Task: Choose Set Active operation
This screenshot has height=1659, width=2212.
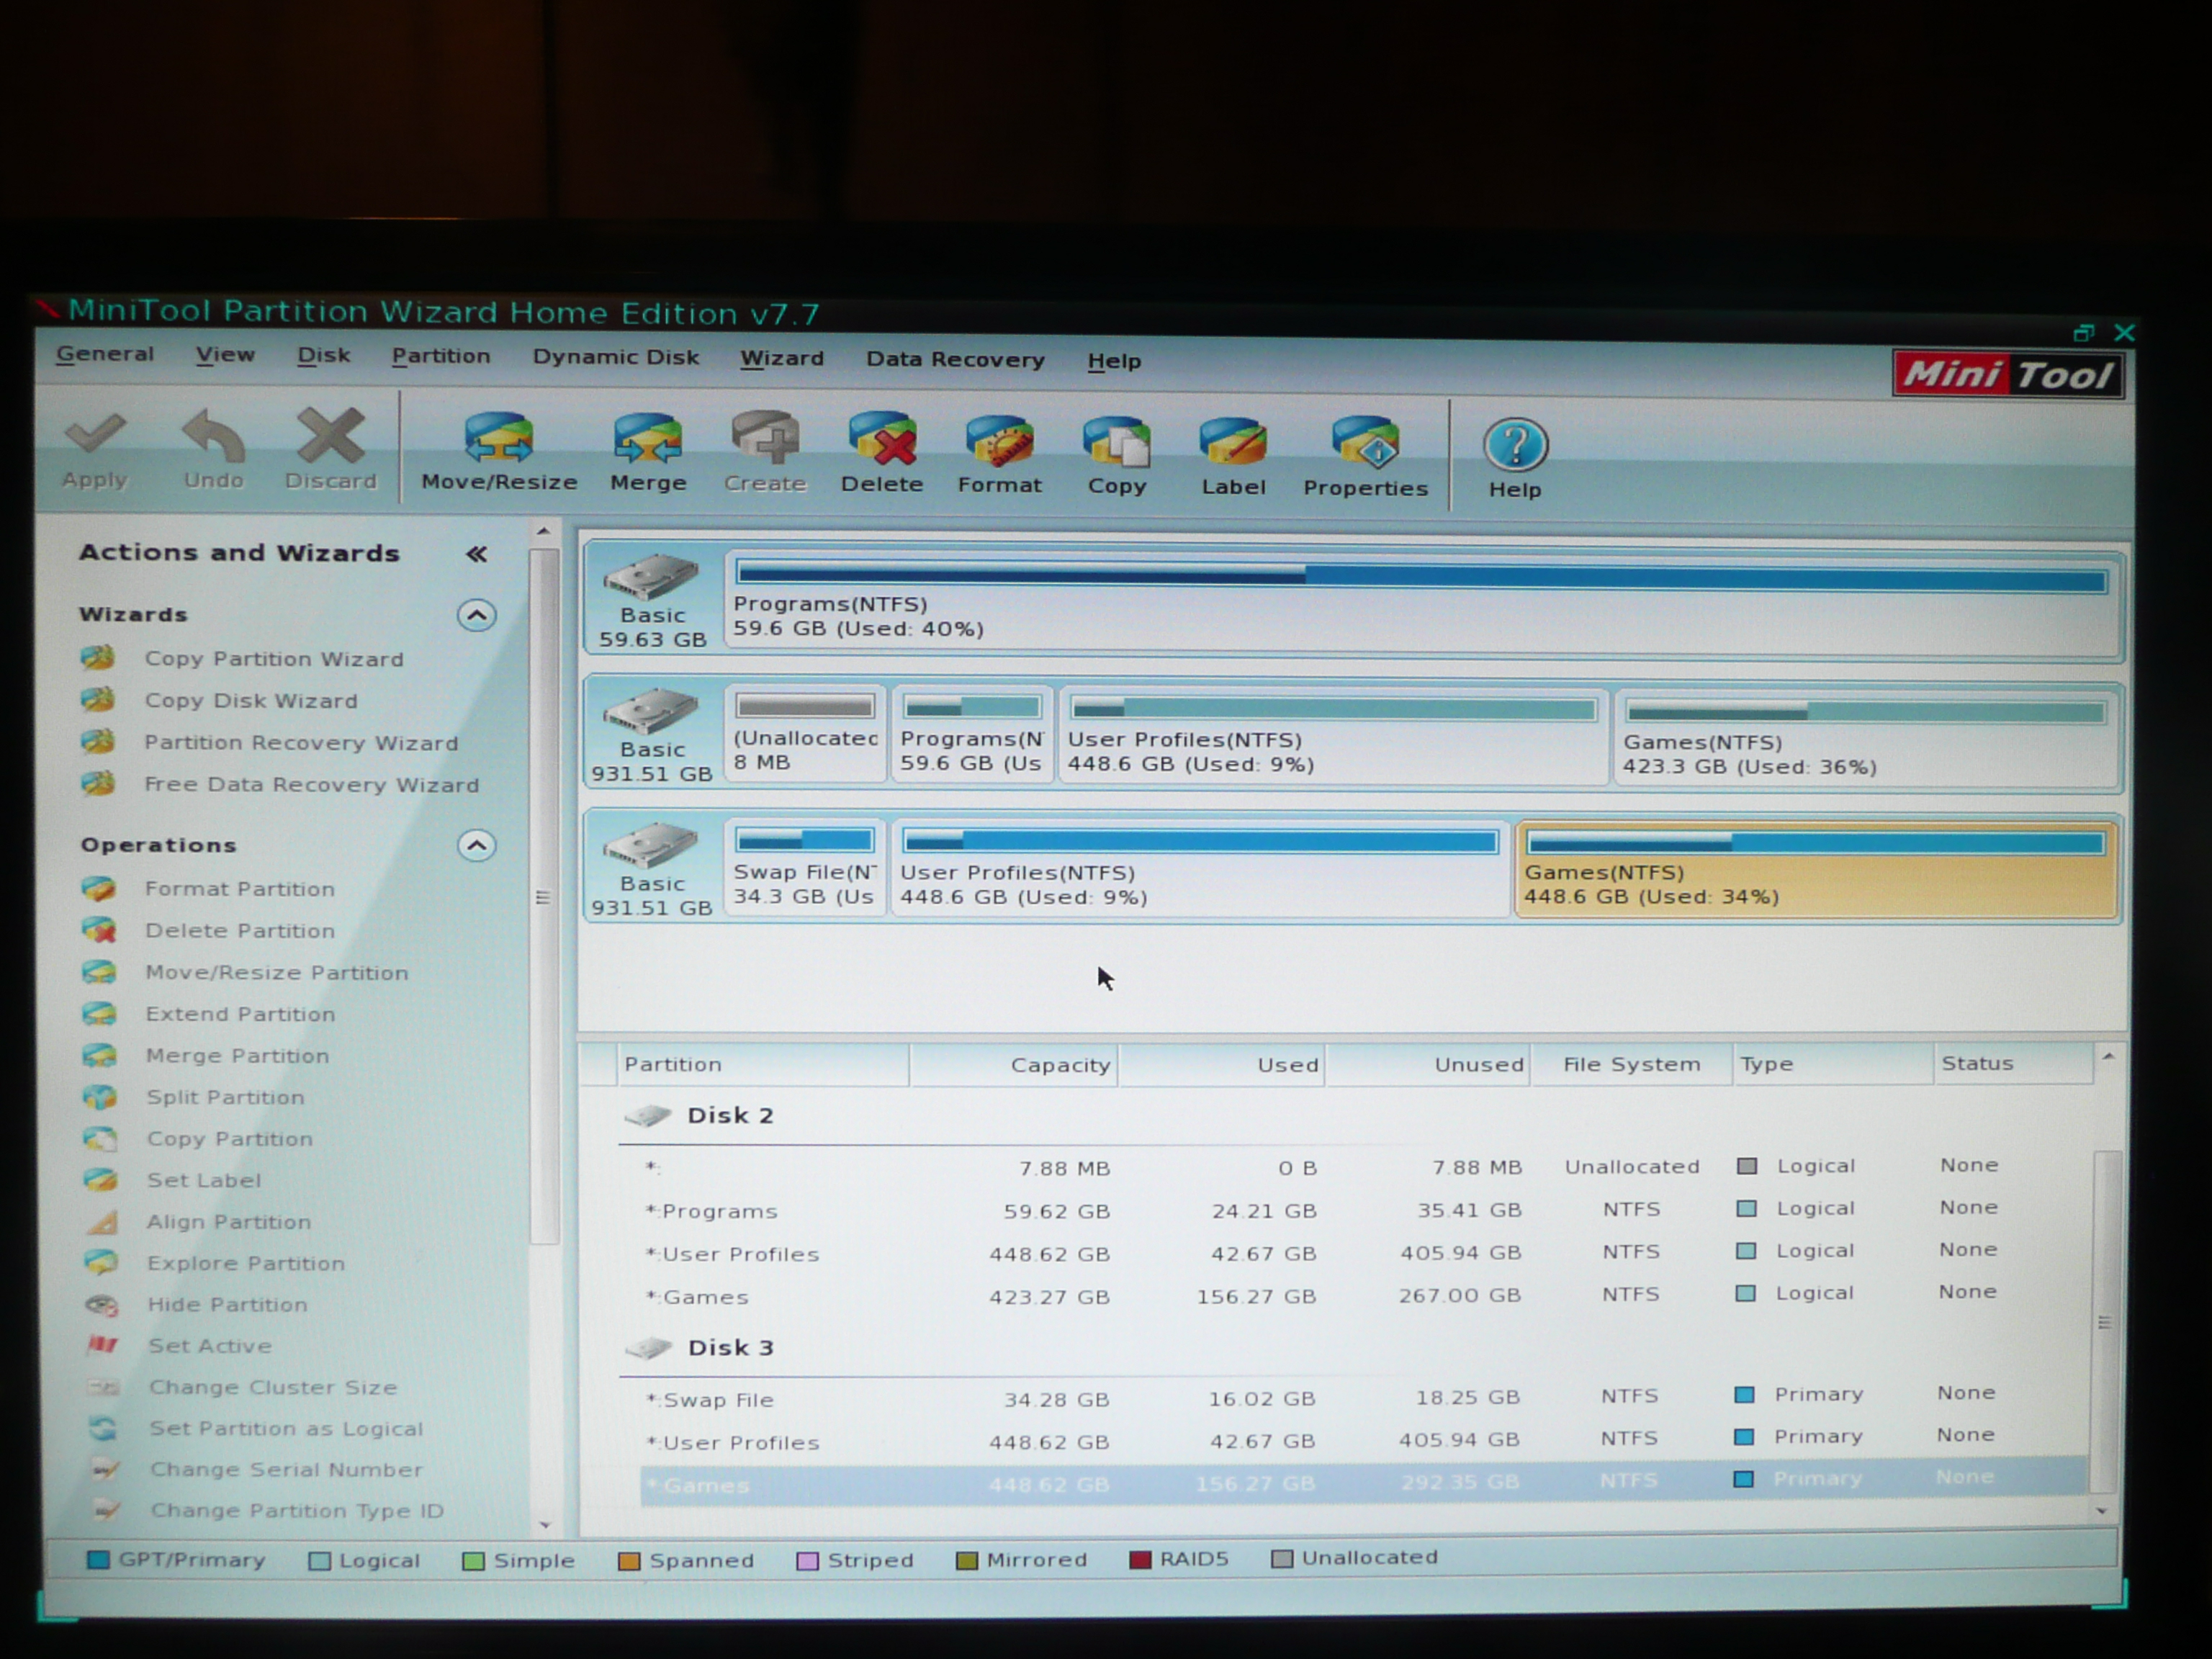Action: tap(210, 1346)
